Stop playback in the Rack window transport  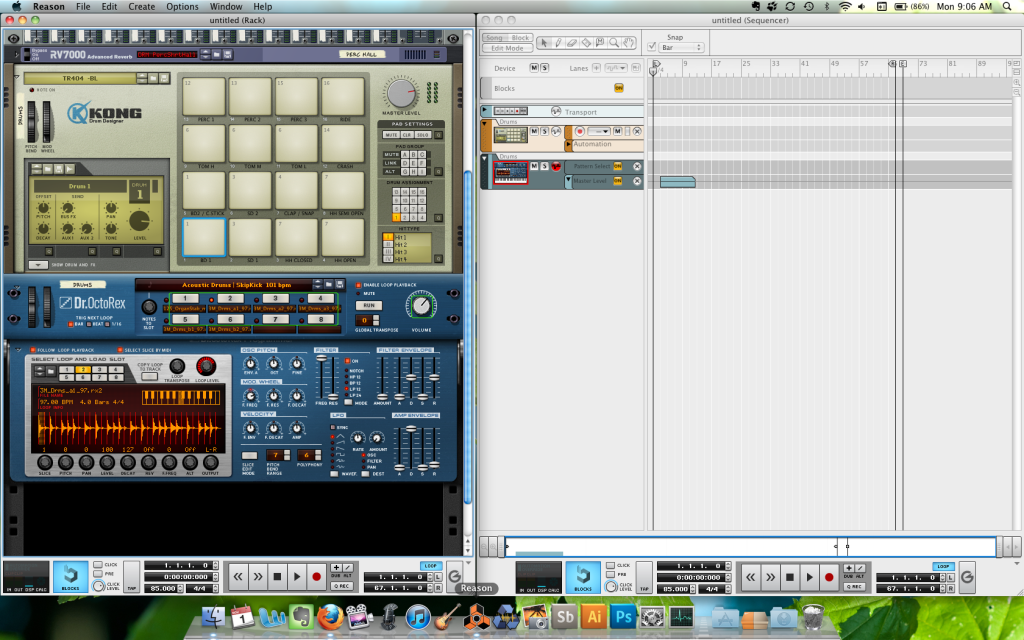click(x=277, y=577)
